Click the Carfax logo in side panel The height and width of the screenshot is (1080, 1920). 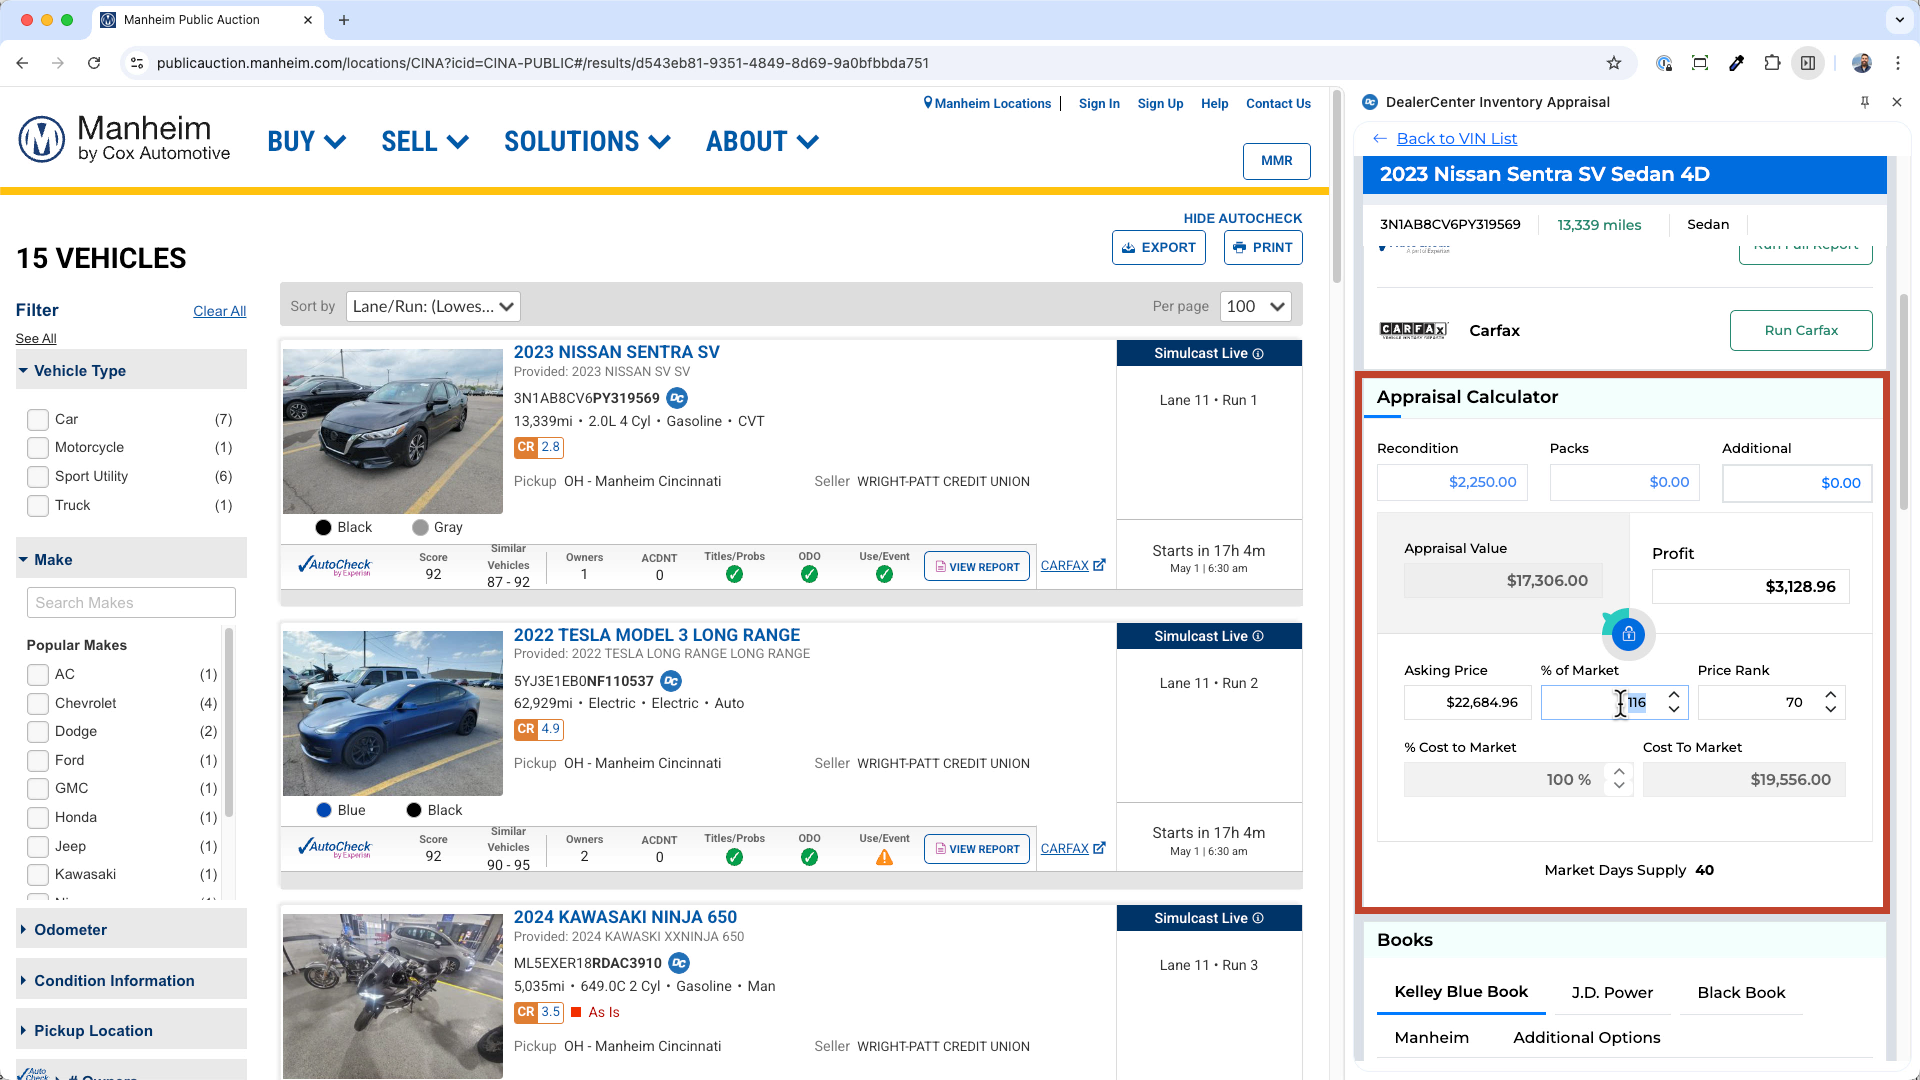click(x=1413, y=330)
